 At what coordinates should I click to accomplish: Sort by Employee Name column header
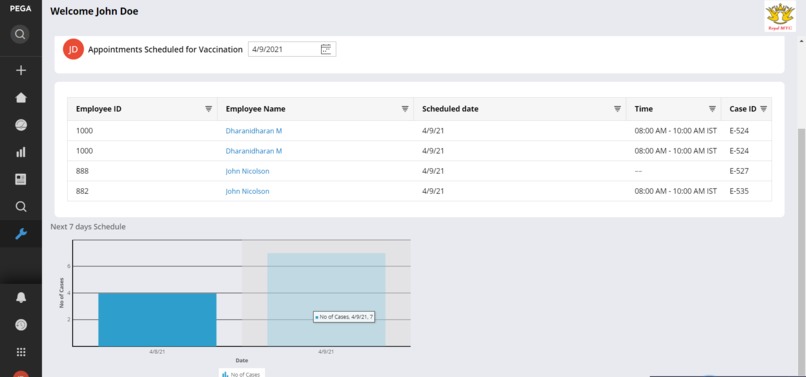[x=255, y=109]
